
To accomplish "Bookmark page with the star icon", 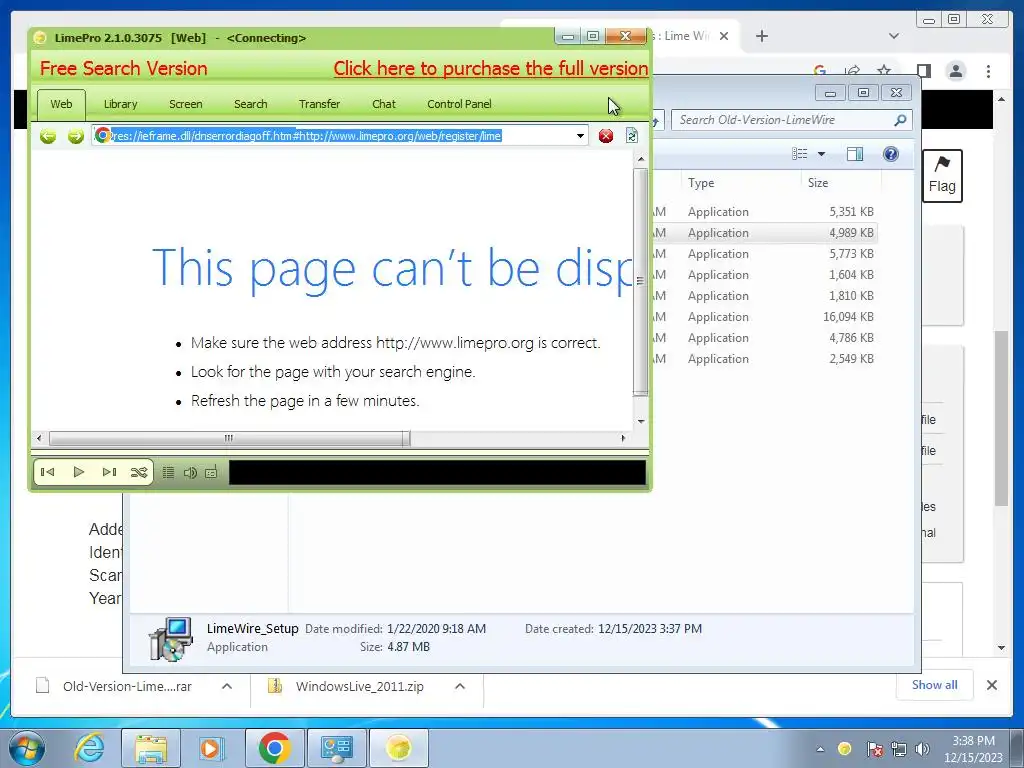I will [x=884, y=71].
